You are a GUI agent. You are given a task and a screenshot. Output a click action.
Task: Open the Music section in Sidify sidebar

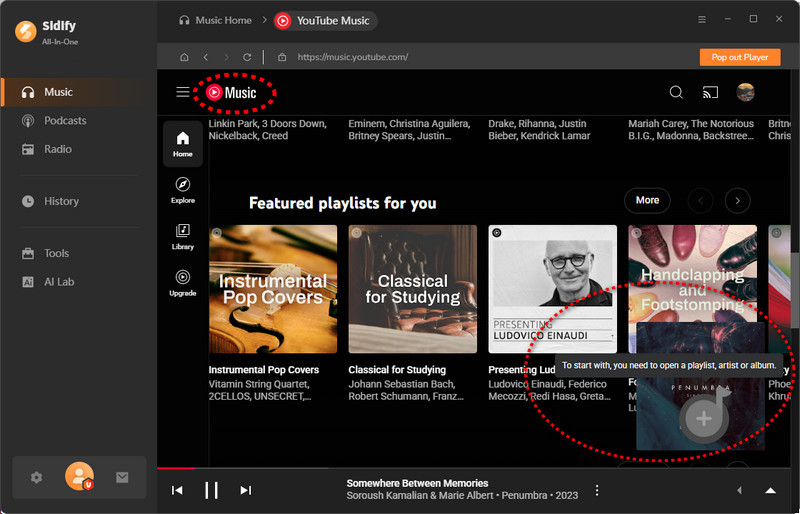(78, 92)
